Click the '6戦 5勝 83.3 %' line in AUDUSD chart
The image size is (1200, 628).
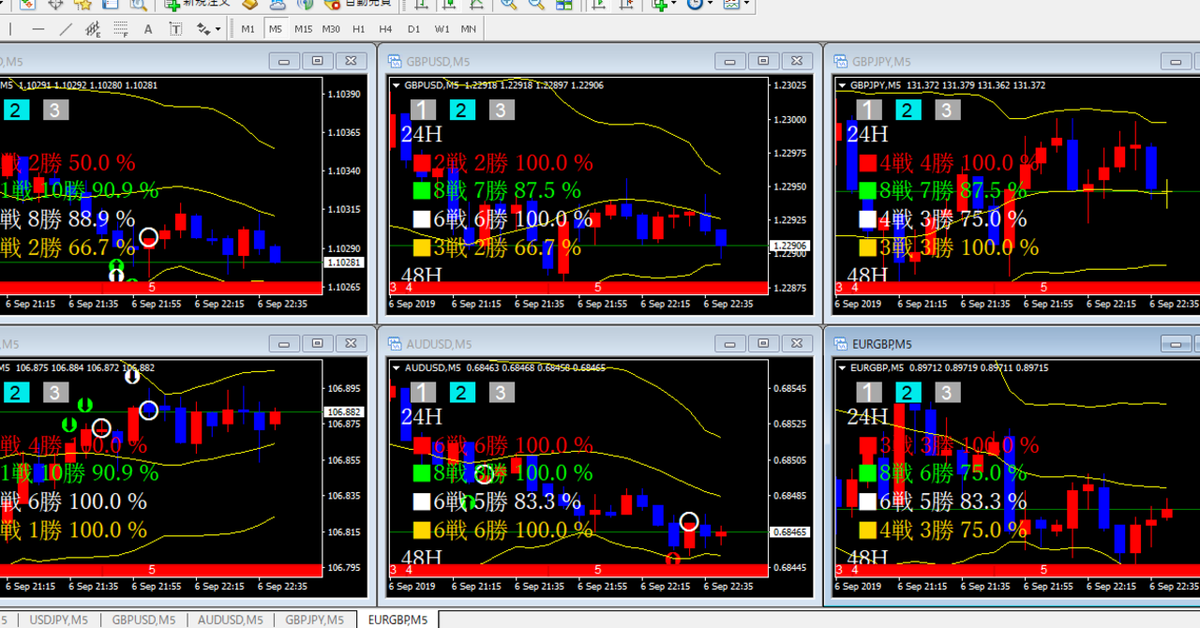(506, 501)
